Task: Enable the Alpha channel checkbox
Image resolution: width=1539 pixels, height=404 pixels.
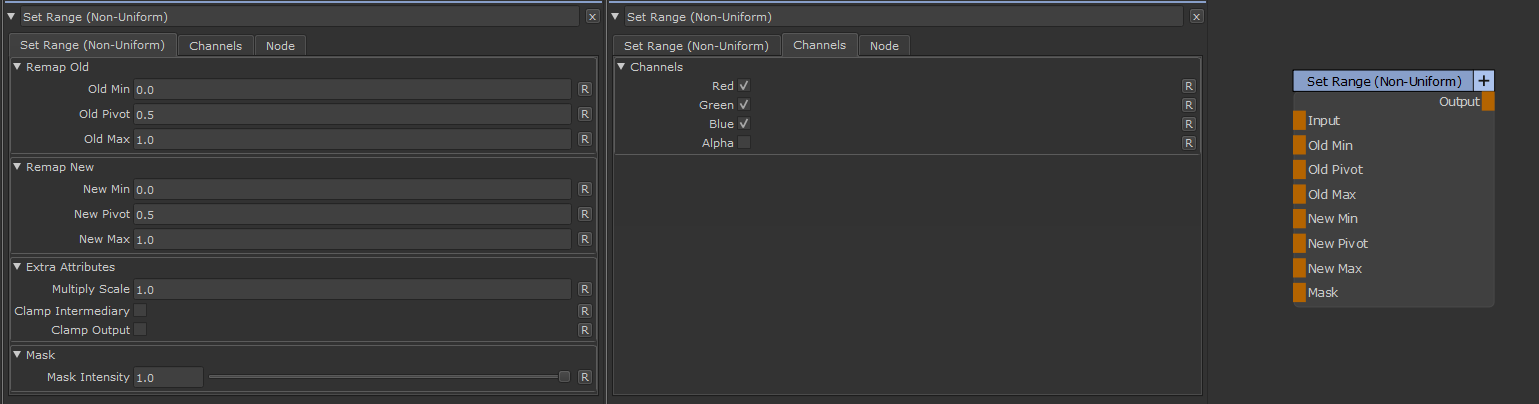Action: (744, 143)
